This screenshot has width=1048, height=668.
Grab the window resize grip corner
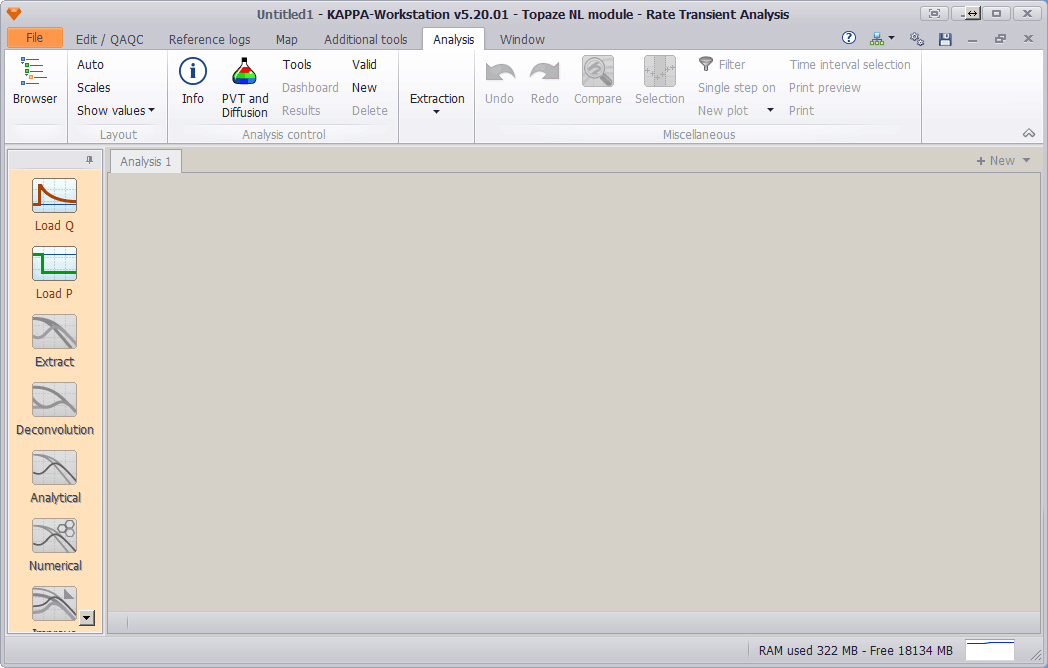click(1037, 656)
